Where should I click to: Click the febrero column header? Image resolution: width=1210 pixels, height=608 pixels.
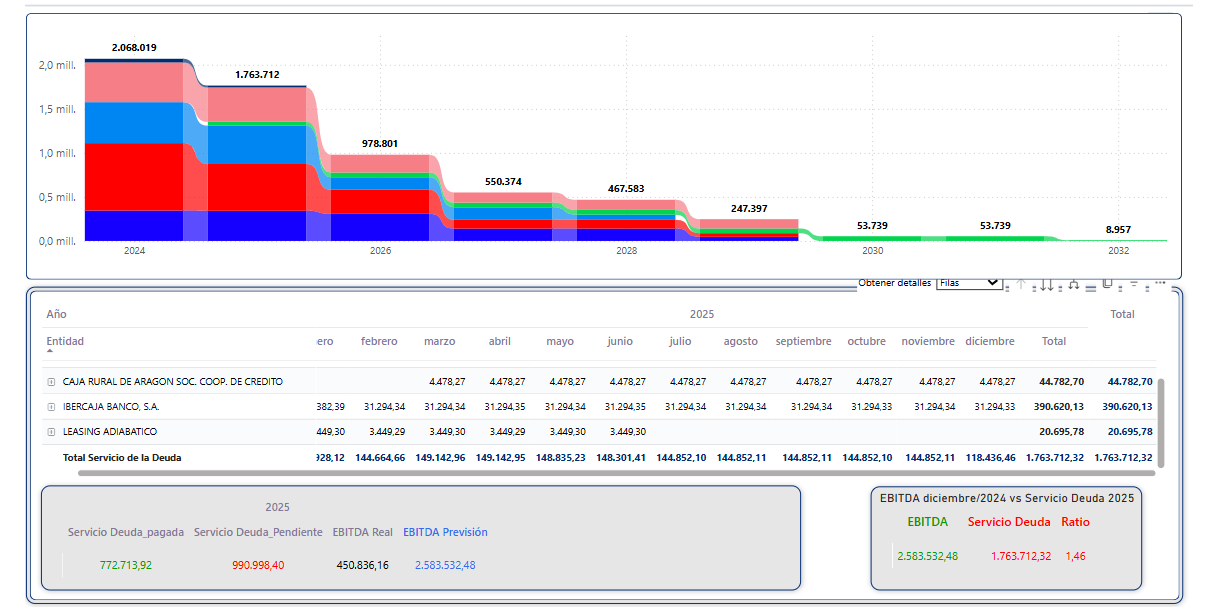point(379,342)
